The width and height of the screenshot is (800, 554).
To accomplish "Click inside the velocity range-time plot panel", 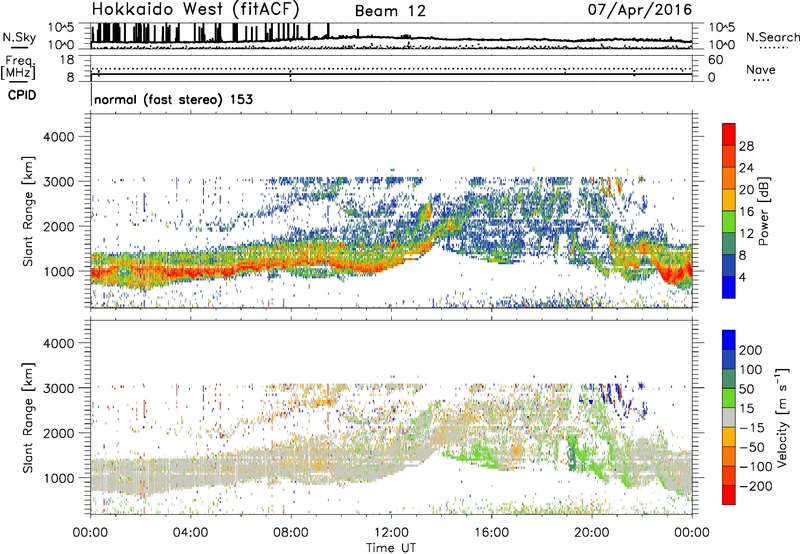I will click(x=391, y=416).
